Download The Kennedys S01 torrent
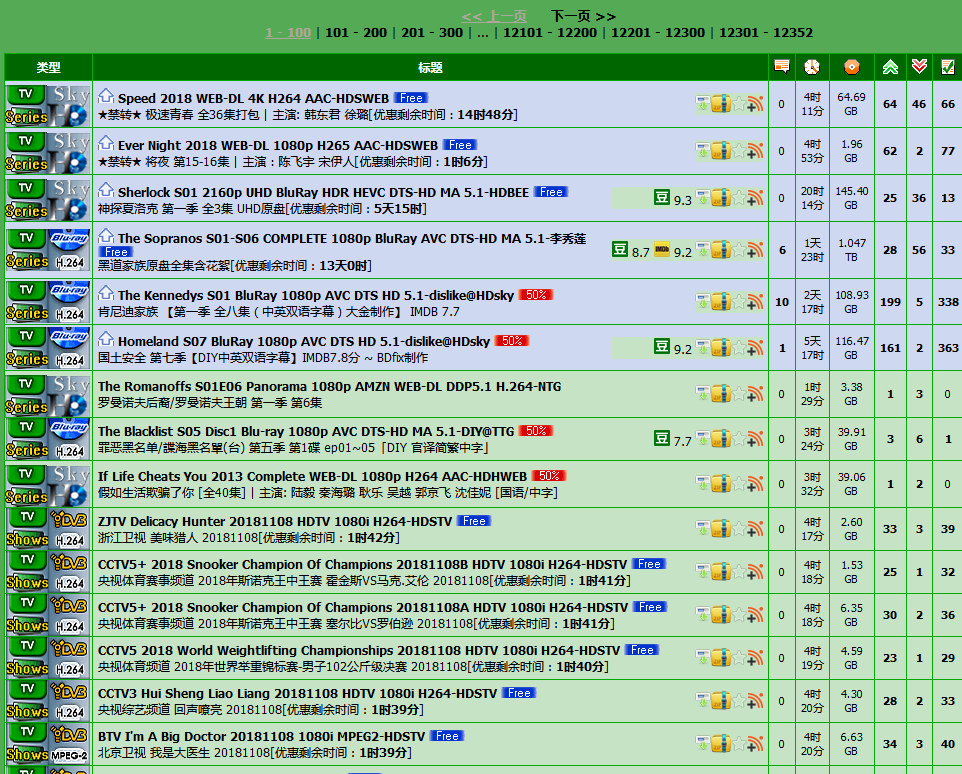Screen dimensions: 962x774 tap(702, 301)
